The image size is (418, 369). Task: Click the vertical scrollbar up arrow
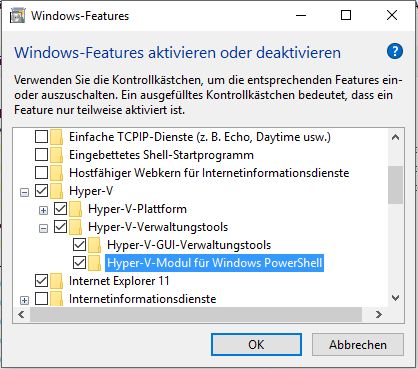396,137
